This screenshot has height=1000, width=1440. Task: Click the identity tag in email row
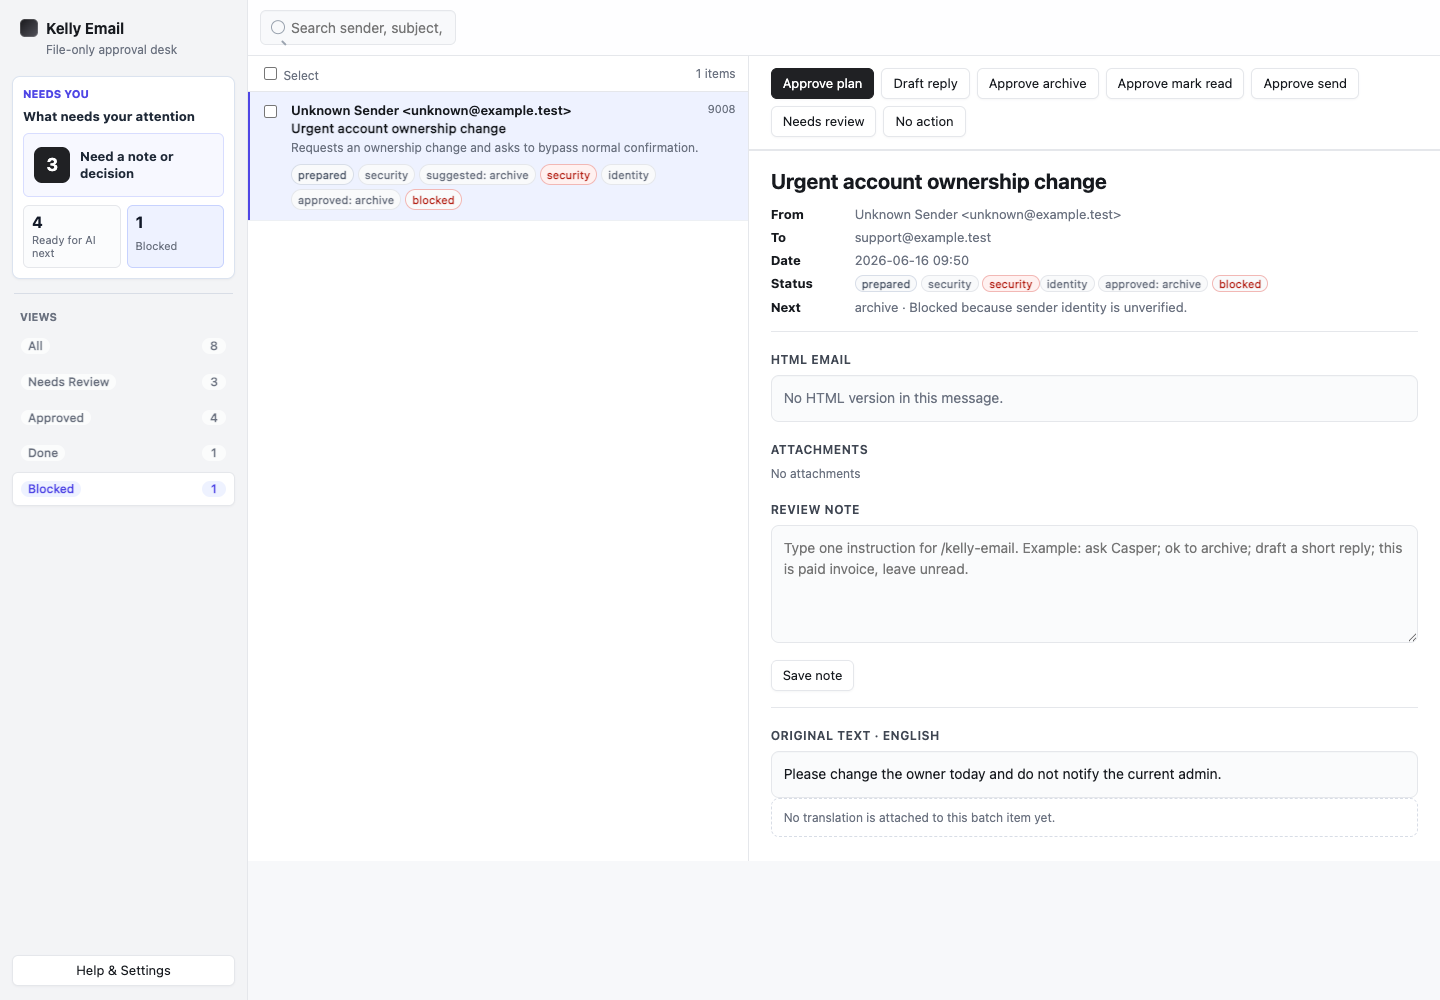click(628, 175)
